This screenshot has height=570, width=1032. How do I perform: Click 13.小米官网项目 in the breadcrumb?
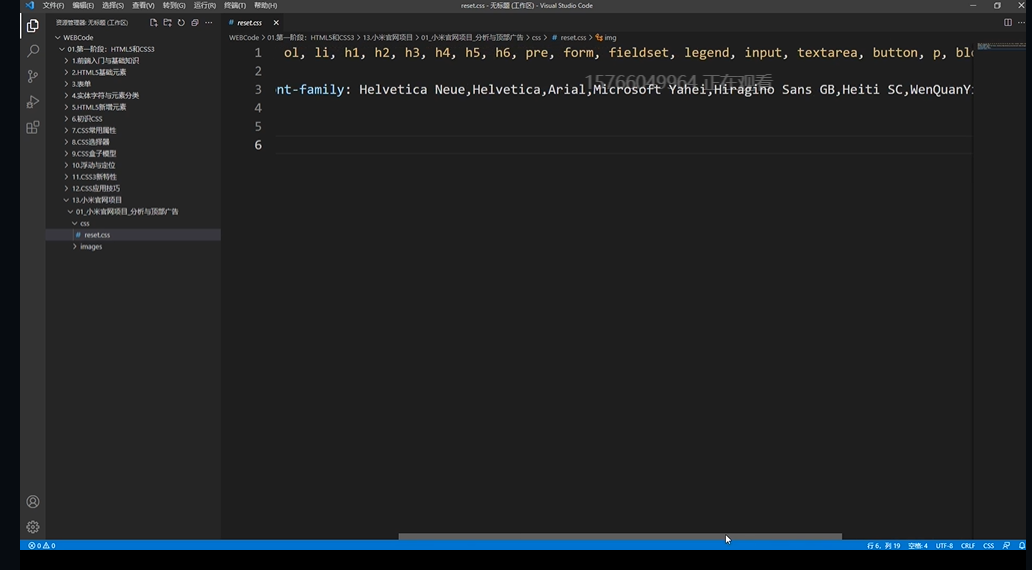pyautogui.click(x=388, y=38)
